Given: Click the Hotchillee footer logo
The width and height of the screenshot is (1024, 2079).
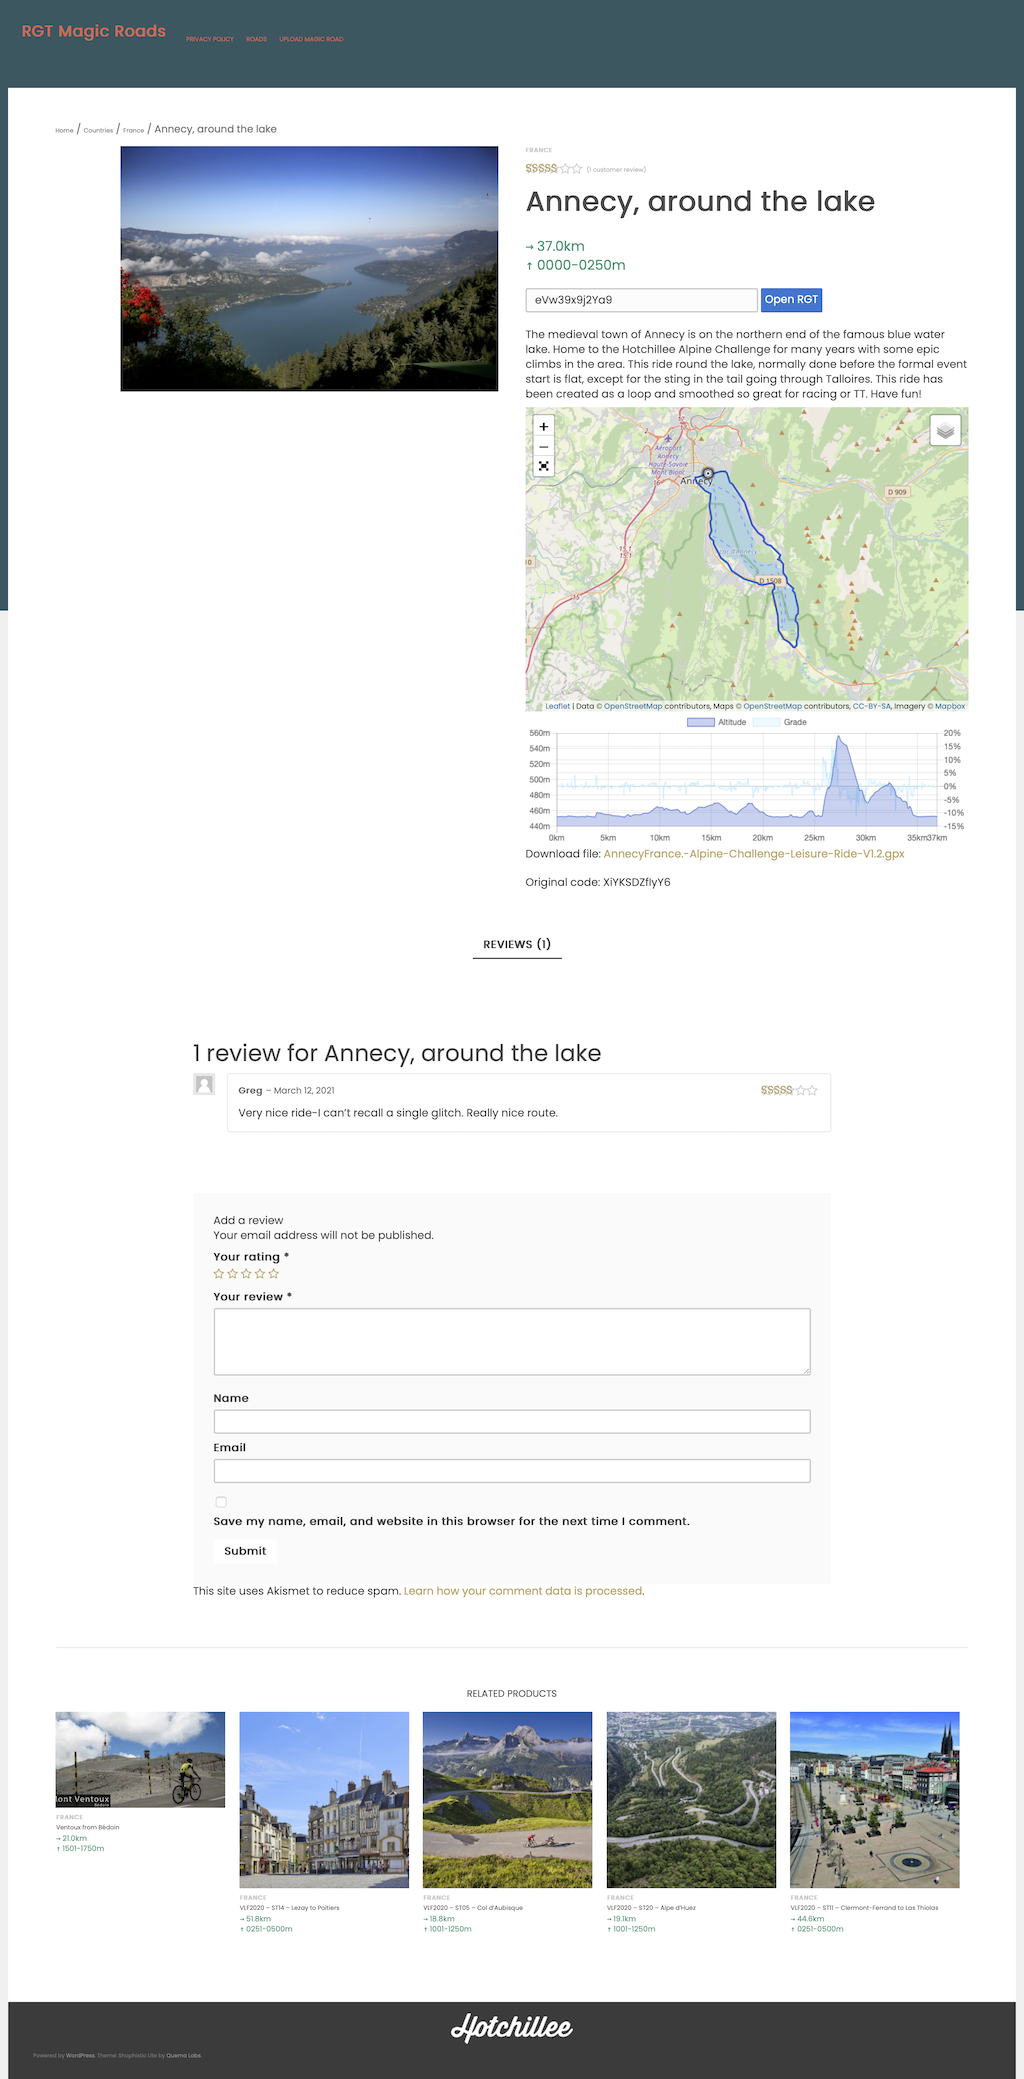Looking at the screenshot, I should pos(512,2027).
